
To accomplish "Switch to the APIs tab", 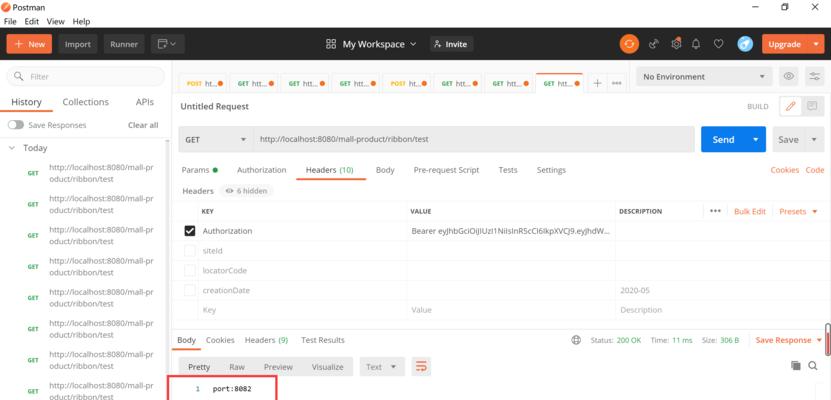I will point(145,102).
